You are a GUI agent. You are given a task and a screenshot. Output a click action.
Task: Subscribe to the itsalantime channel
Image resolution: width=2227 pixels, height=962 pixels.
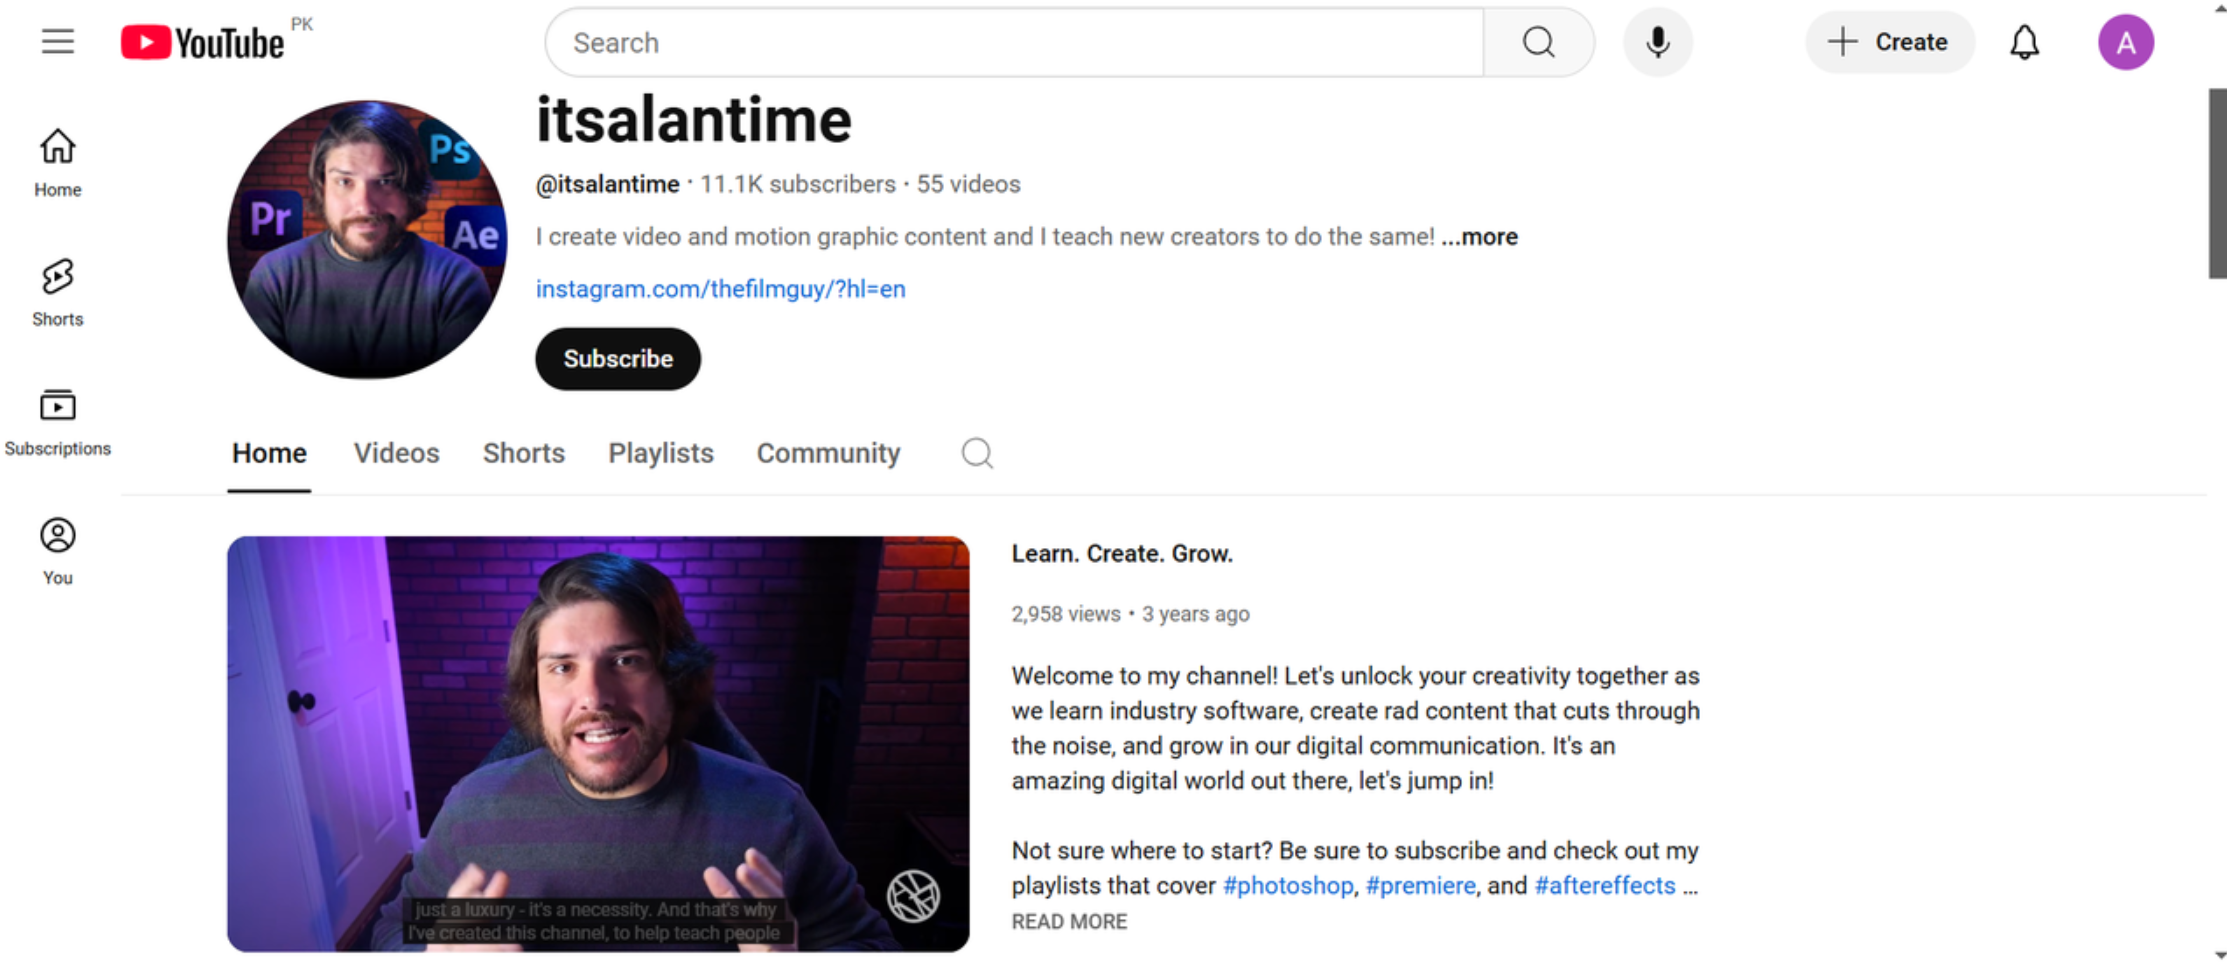click(x=617, y=359)
